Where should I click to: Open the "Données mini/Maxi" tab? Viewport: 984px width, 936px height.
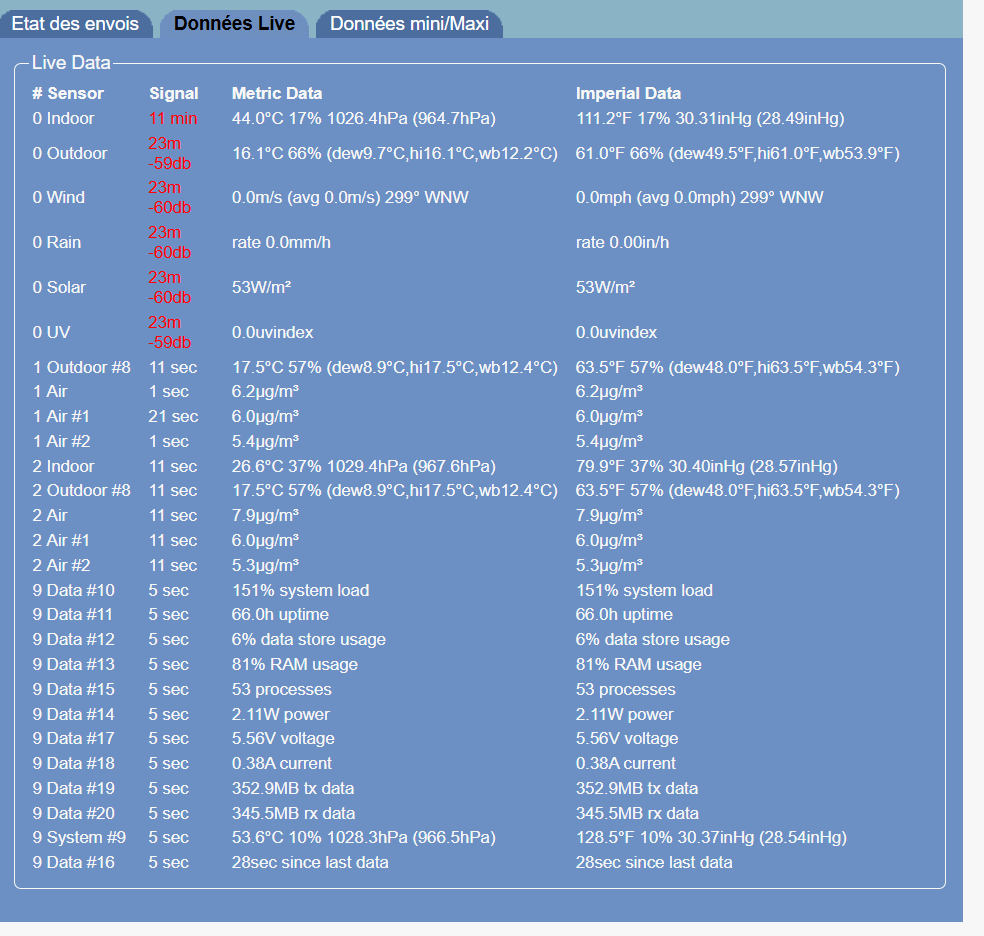pyautogui.click(x=409, y=24)
